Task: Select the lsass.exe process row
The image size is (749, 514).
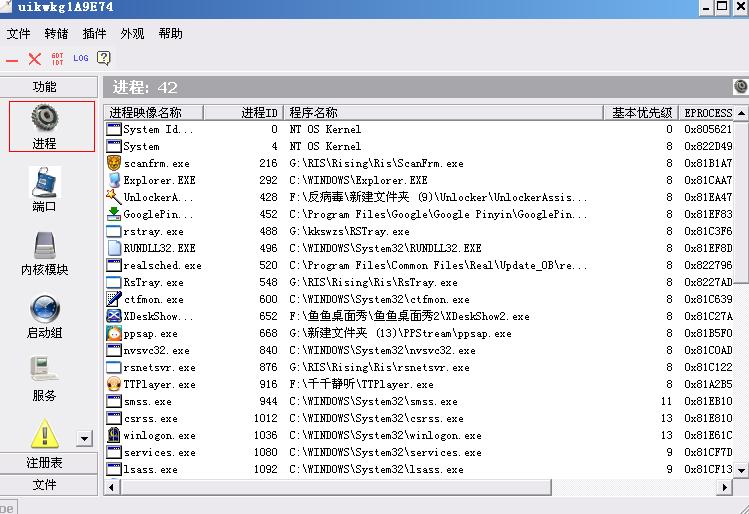Action: point(419,470)
